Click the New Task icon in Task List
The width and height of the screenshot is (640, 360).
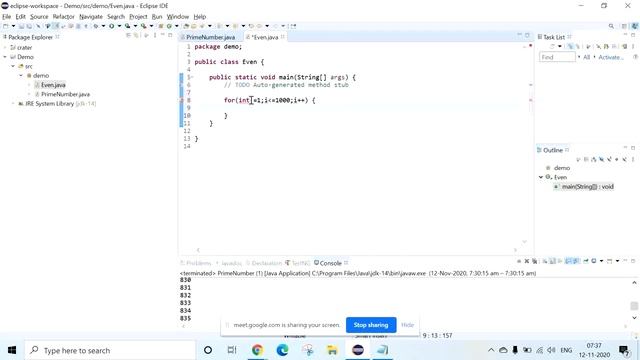(x=552, y=46)
